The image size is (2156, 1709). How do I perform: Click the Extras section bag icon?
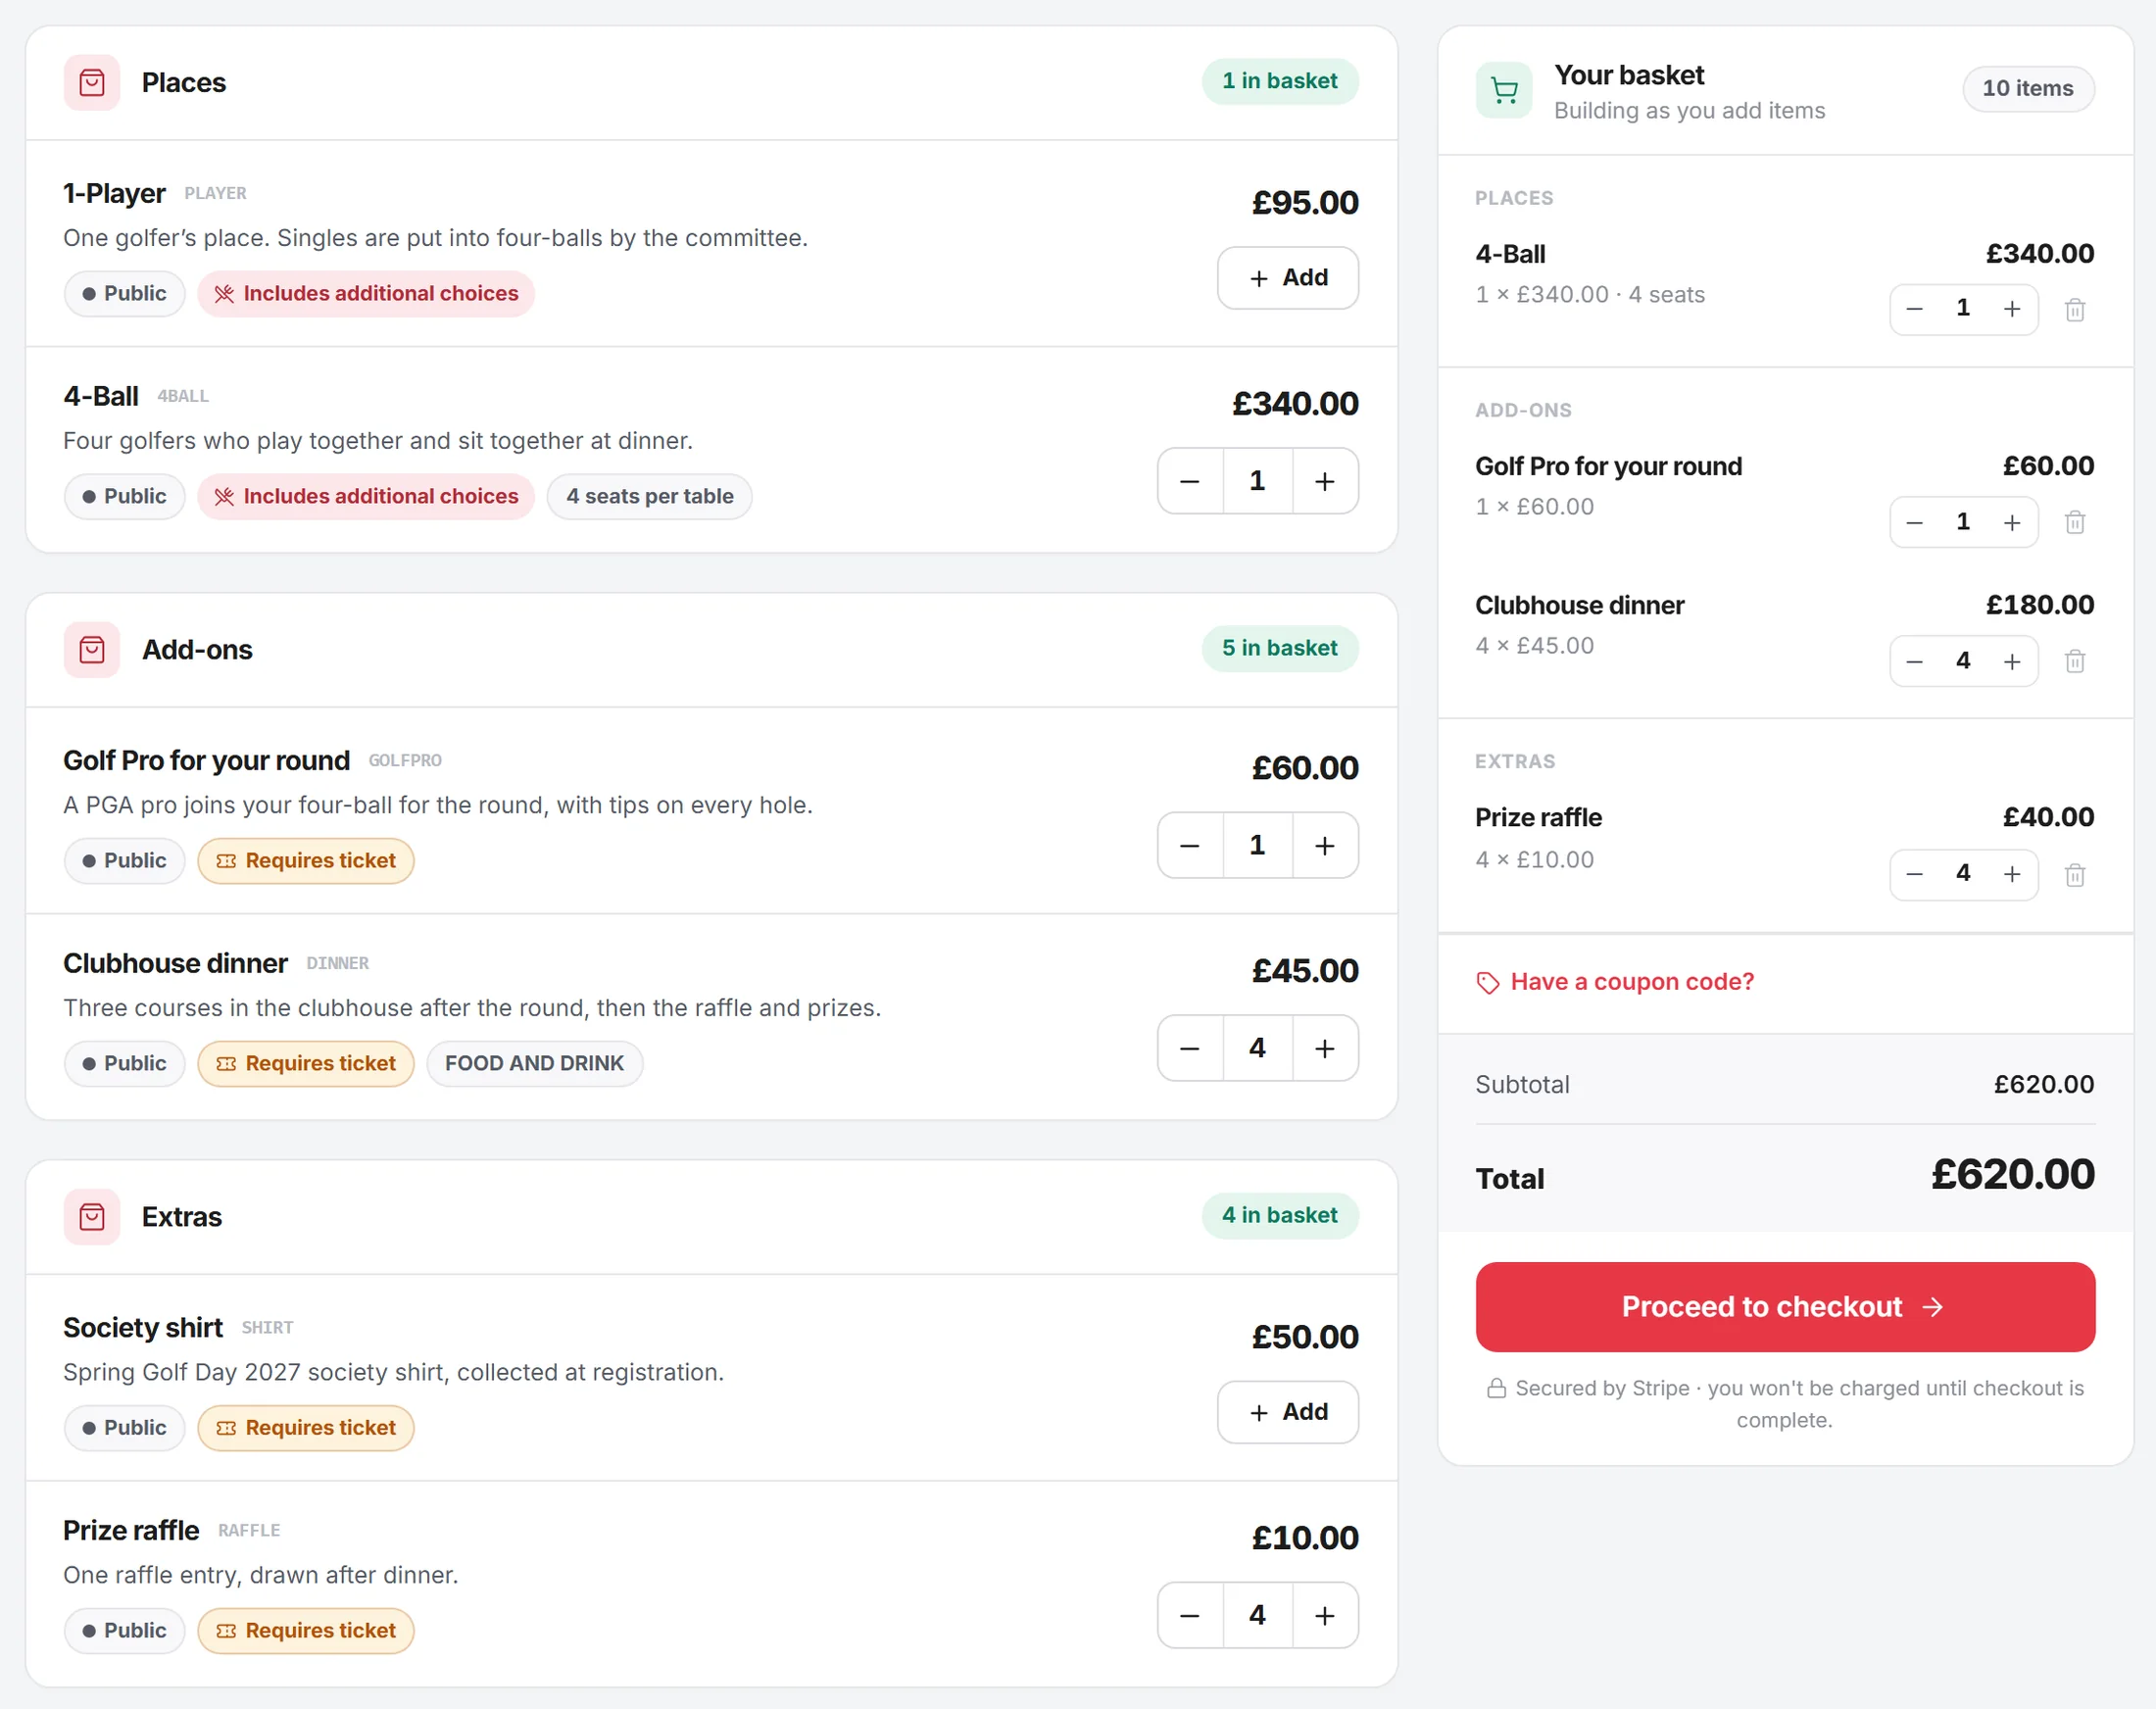[92, 1216]
